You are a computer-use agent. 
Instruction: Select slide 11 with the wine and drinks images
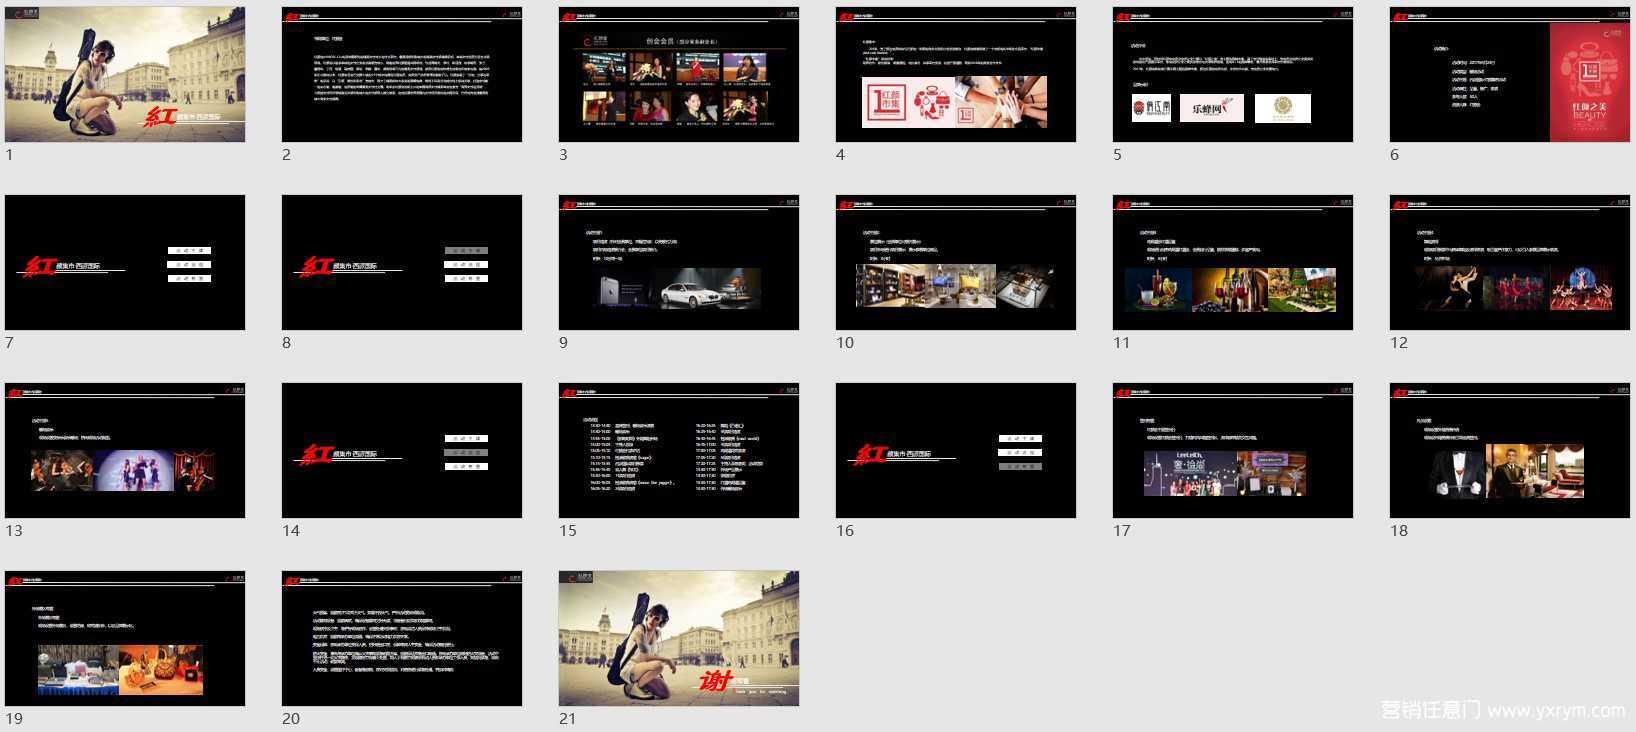coord(1233,263)
